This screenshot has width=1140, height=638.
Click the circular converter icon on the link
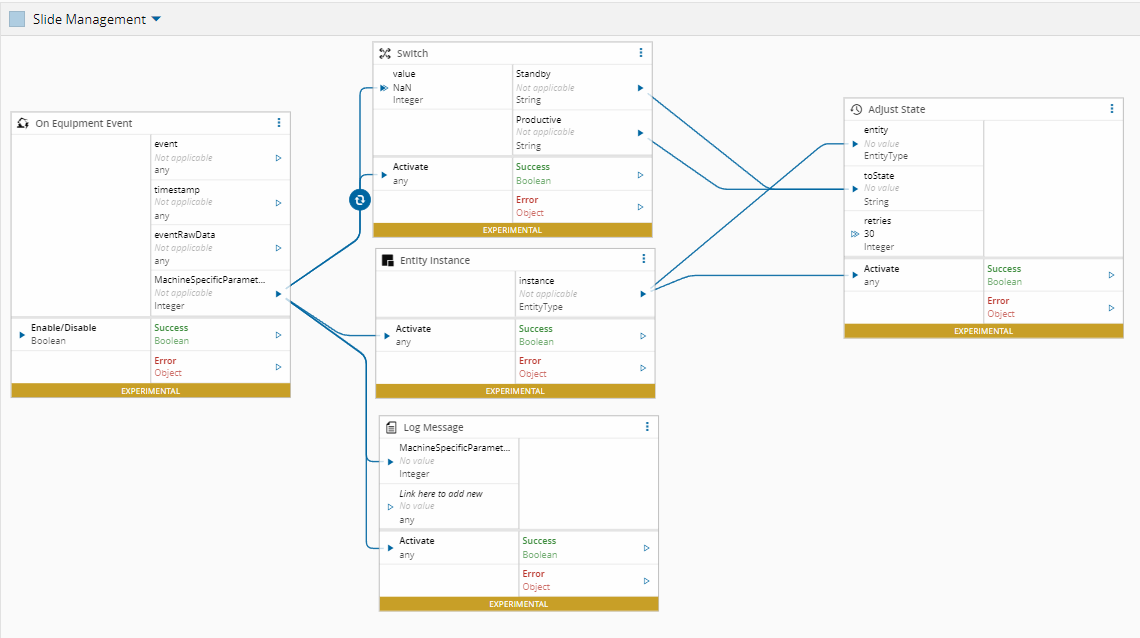coord(360,200)
